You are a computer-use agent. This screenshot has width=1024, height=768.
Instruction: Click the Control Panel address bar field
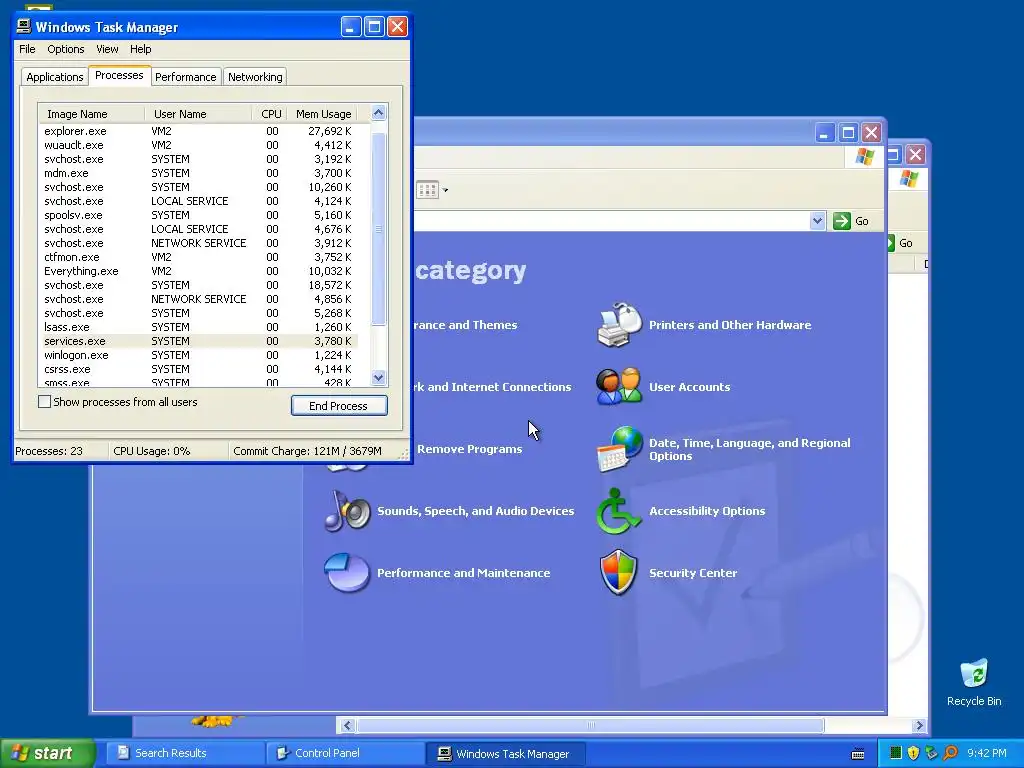[x=611, y=221]
